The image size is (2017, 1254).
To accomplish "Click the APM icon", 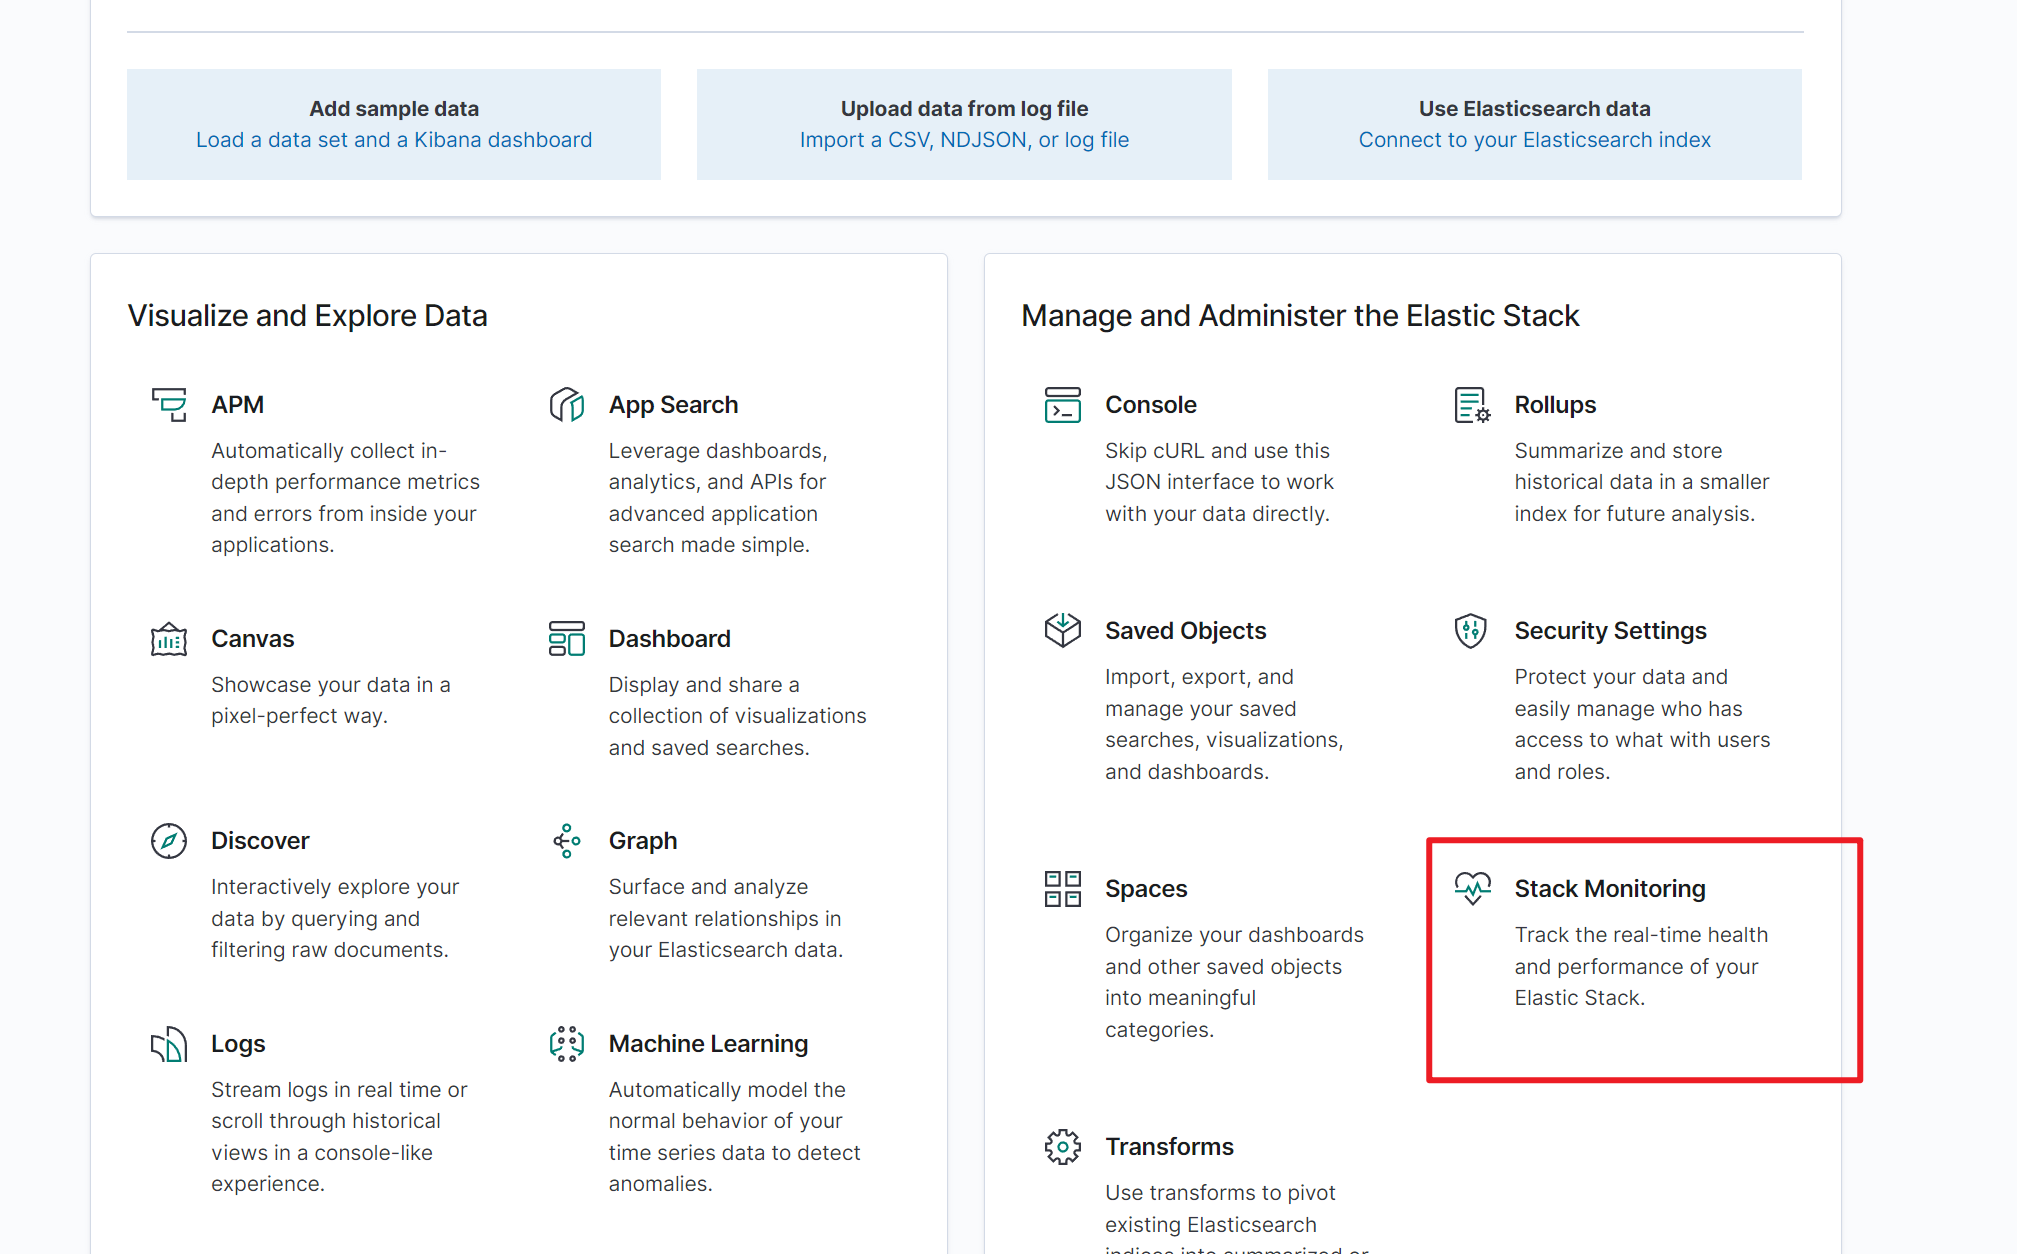I will coord(169,404).
